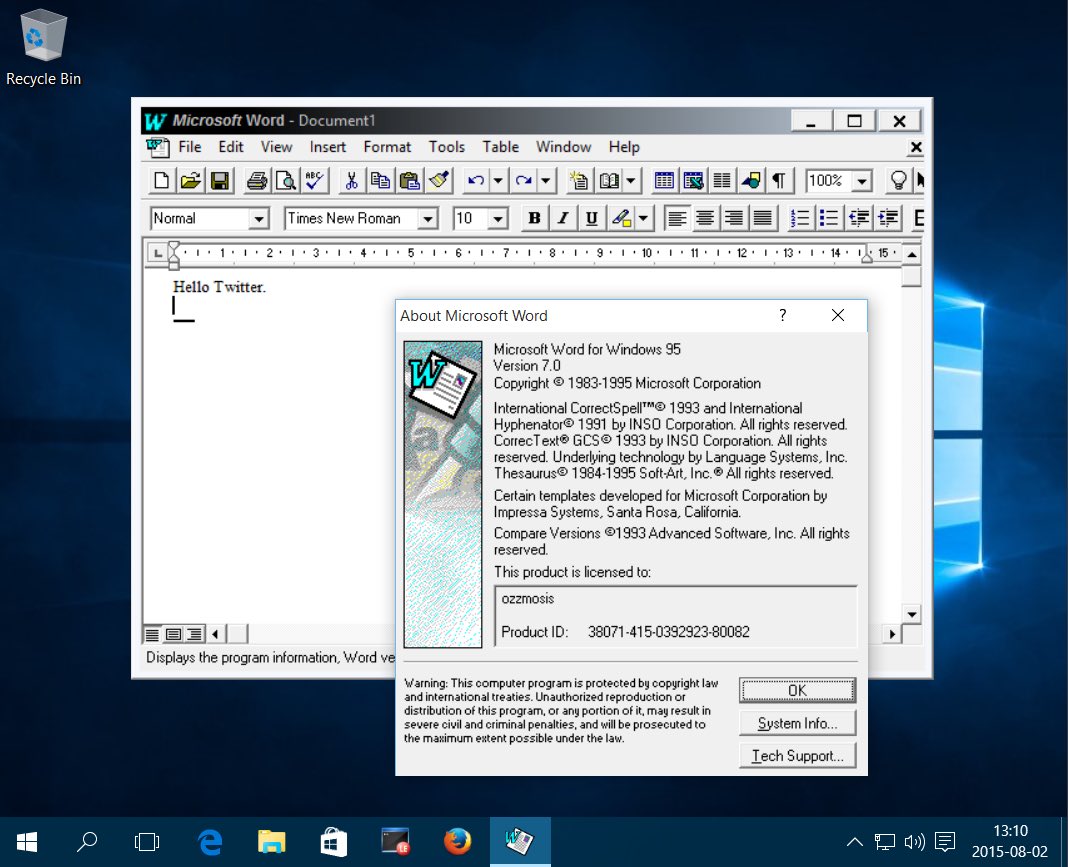Create a new document with New icon

(161, 180)
